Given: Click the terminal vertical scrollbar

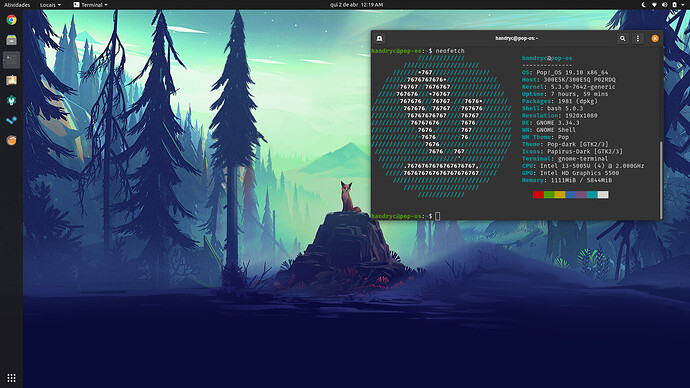Looking at the screenshot, I should pyautogui.click(x=661, y=180).
